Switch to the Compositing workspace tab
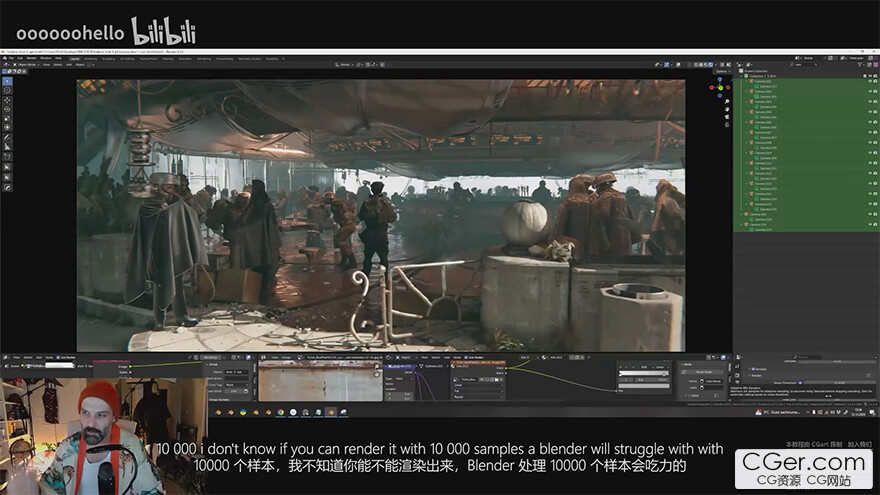Screen dimensions: 880x495 224,58
